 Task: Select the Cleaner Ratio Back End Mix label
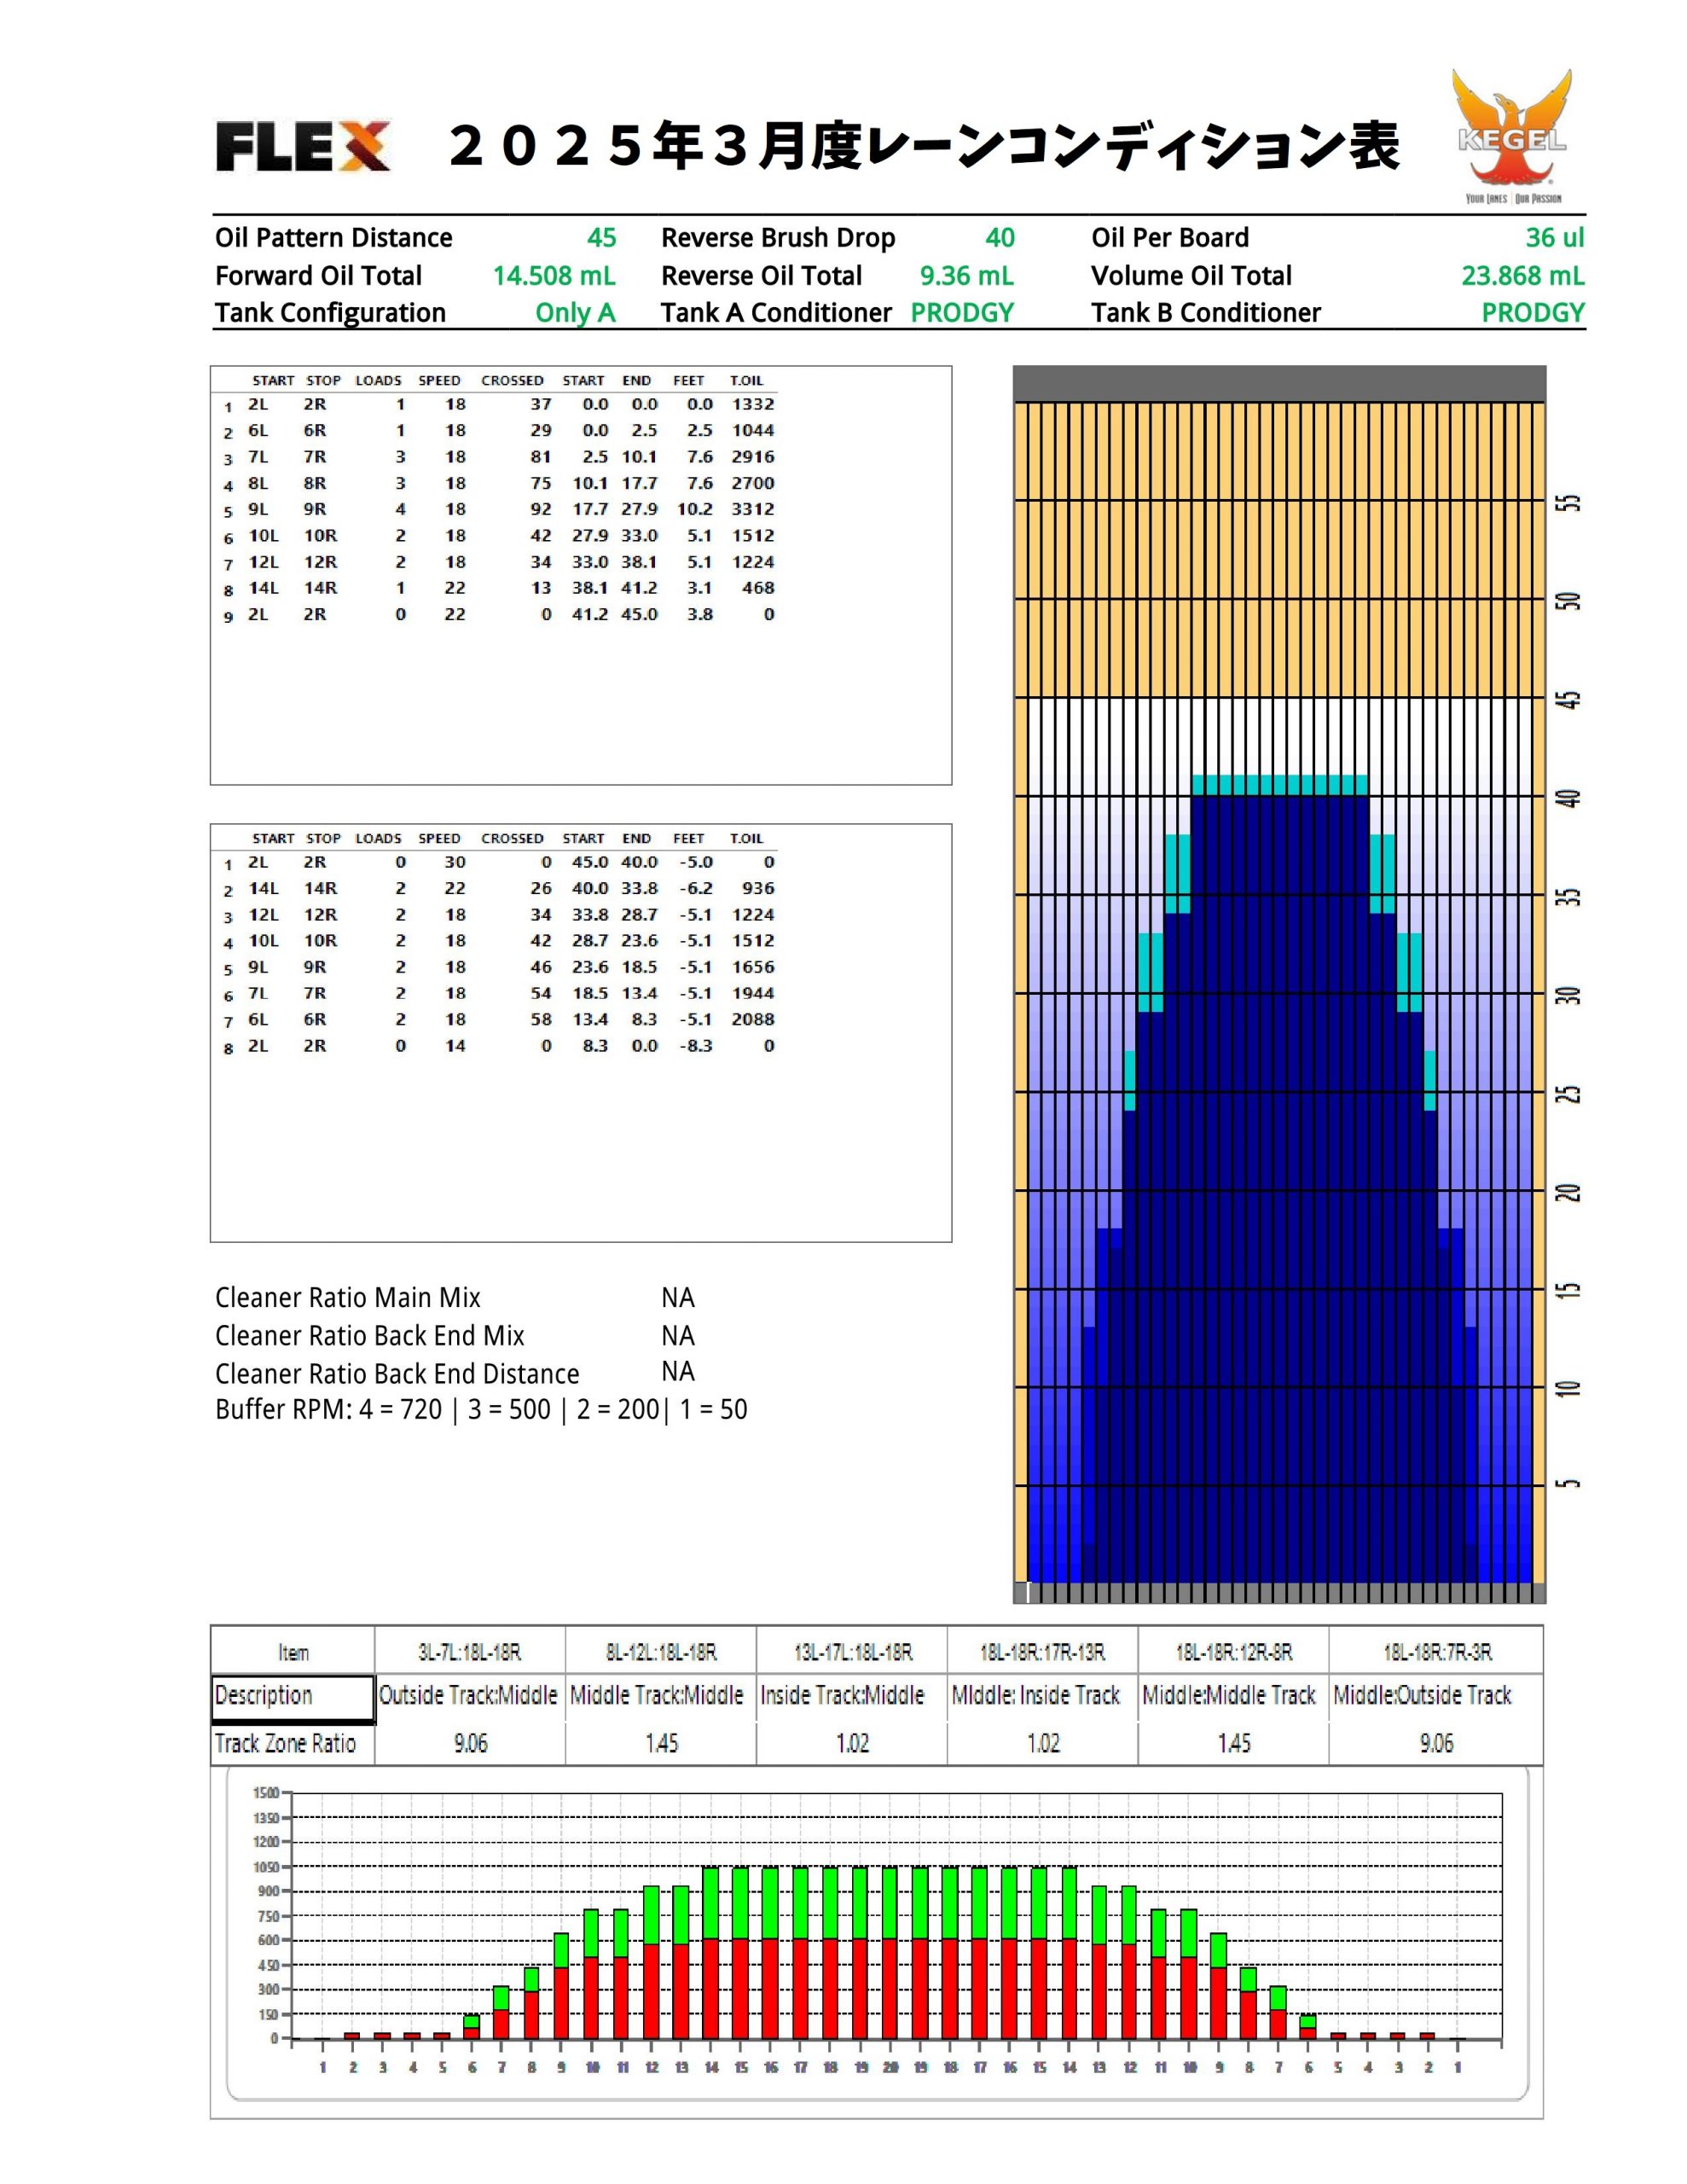(x=370, y=1336)
